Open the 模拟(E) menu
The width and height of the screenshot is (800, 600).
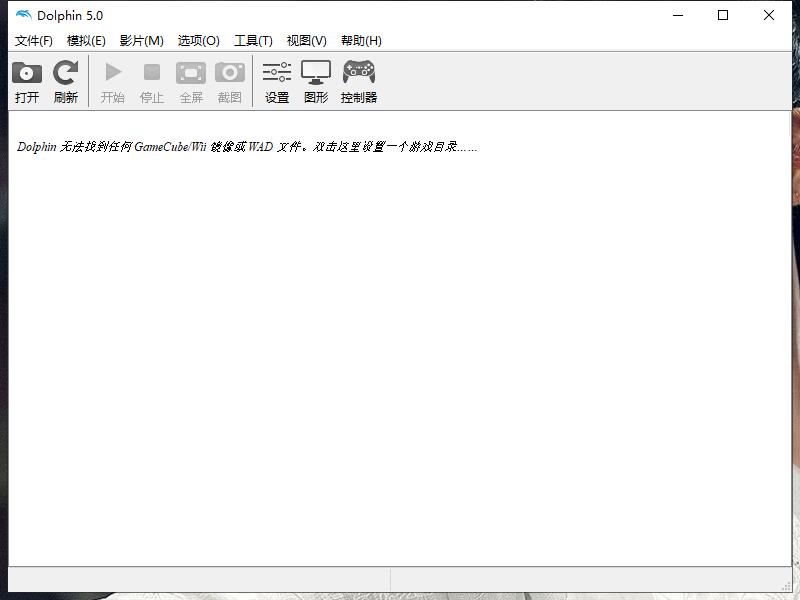pyautogui.click(x=86, y=41)
